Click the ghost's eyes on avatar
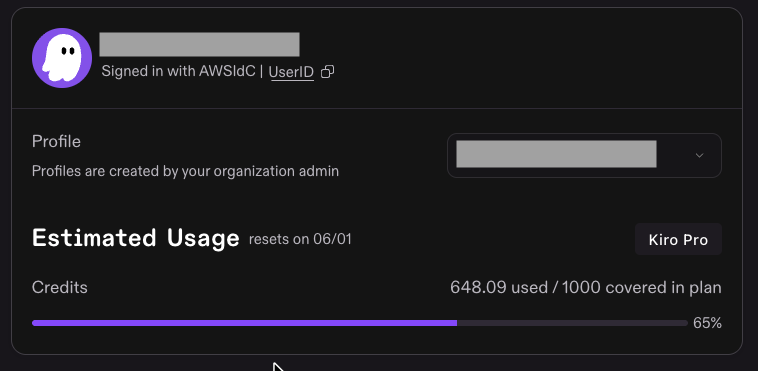 click(68, 50)
